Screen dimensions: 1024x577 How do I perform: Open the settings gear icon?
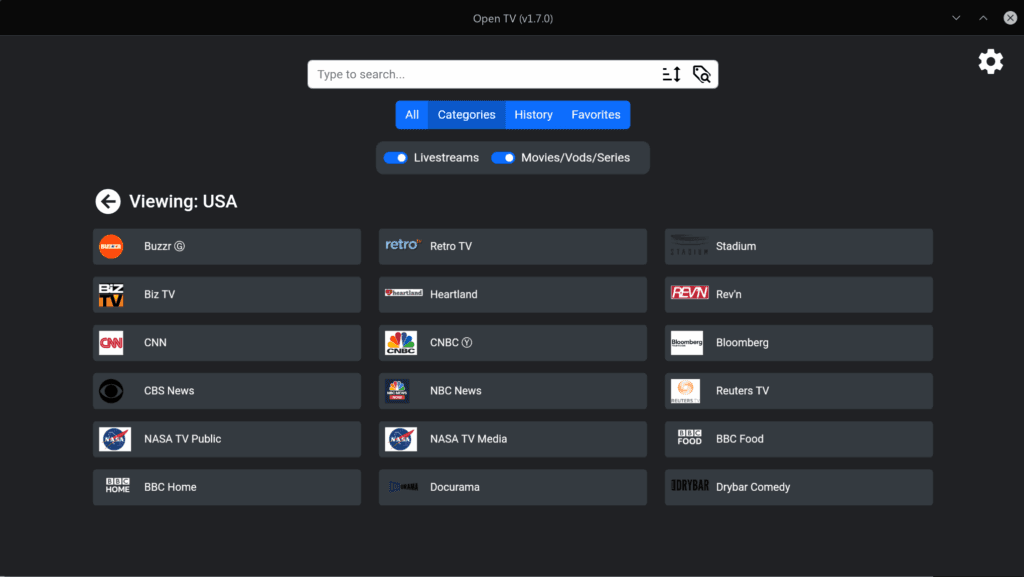coord(990,62)
